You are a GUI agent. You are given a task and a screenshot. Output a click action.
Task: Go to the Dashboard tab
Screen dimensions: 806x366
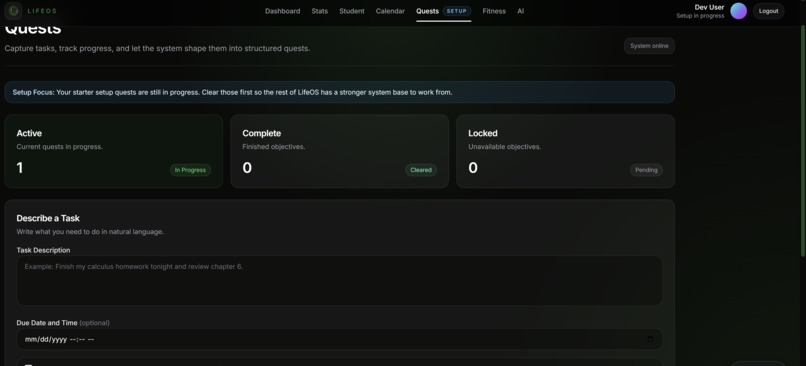[x=283, y=11]
